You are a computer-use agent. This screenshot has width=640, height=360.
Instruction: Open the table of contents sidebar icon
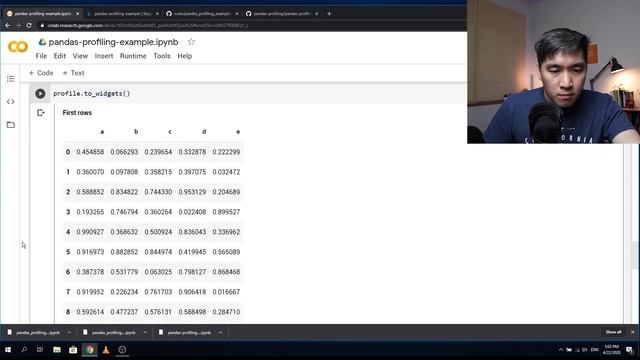[x=11, y=79]
